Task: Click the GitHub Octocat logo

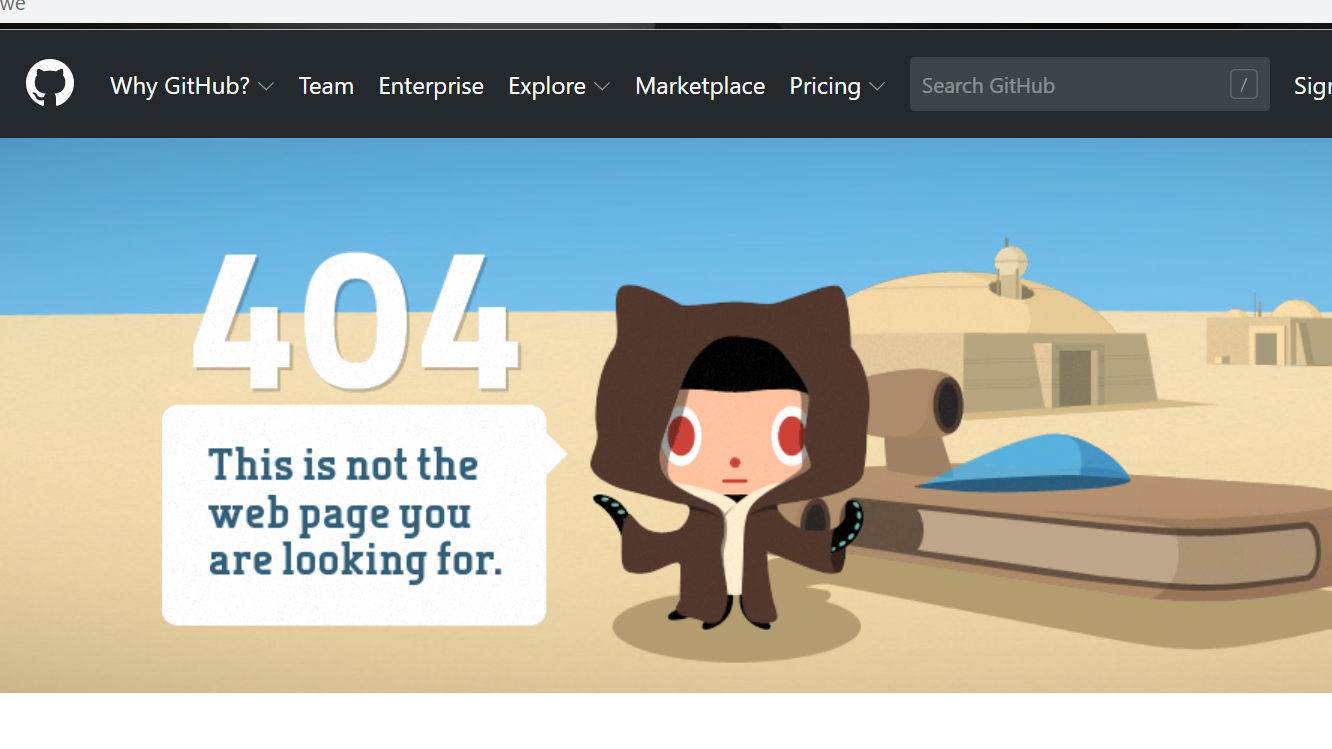Action: point(50,84)
